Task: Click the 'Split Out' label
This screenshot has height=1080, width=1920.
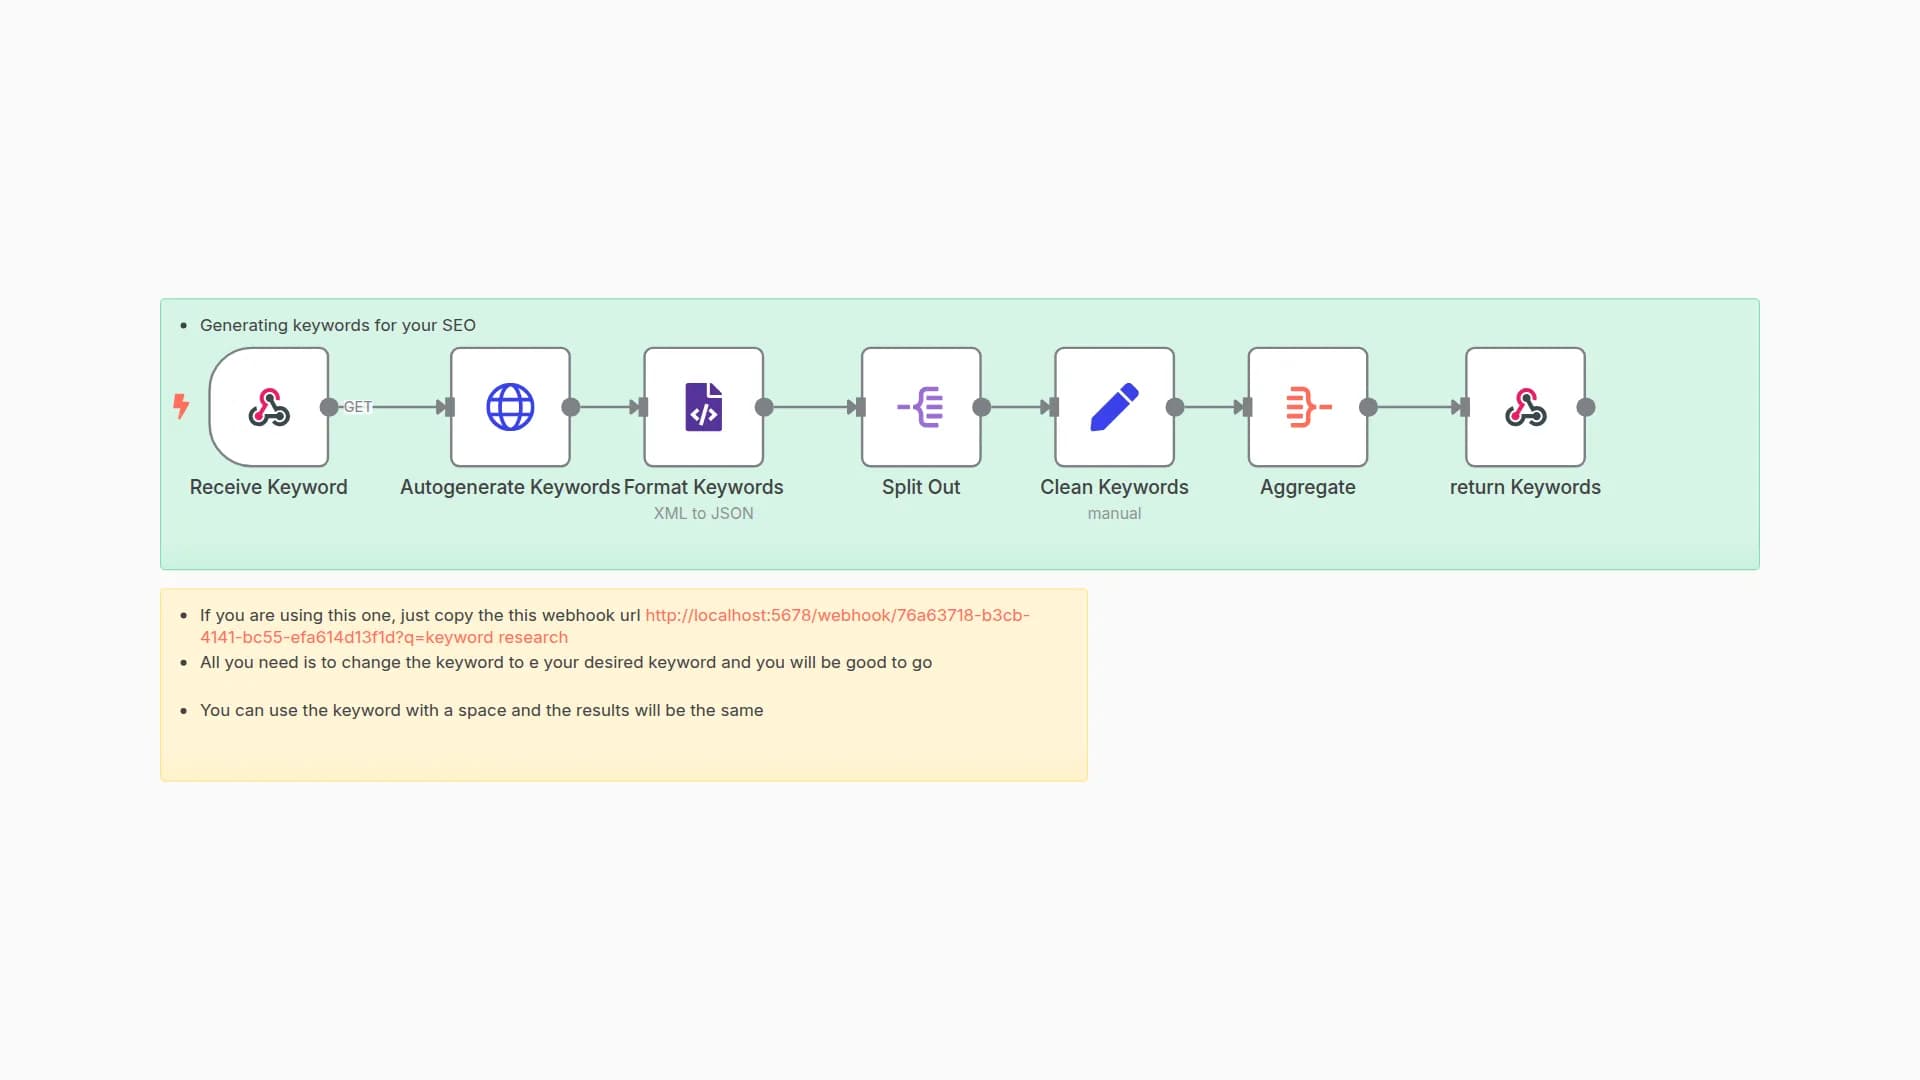Action: pos(921,487)
